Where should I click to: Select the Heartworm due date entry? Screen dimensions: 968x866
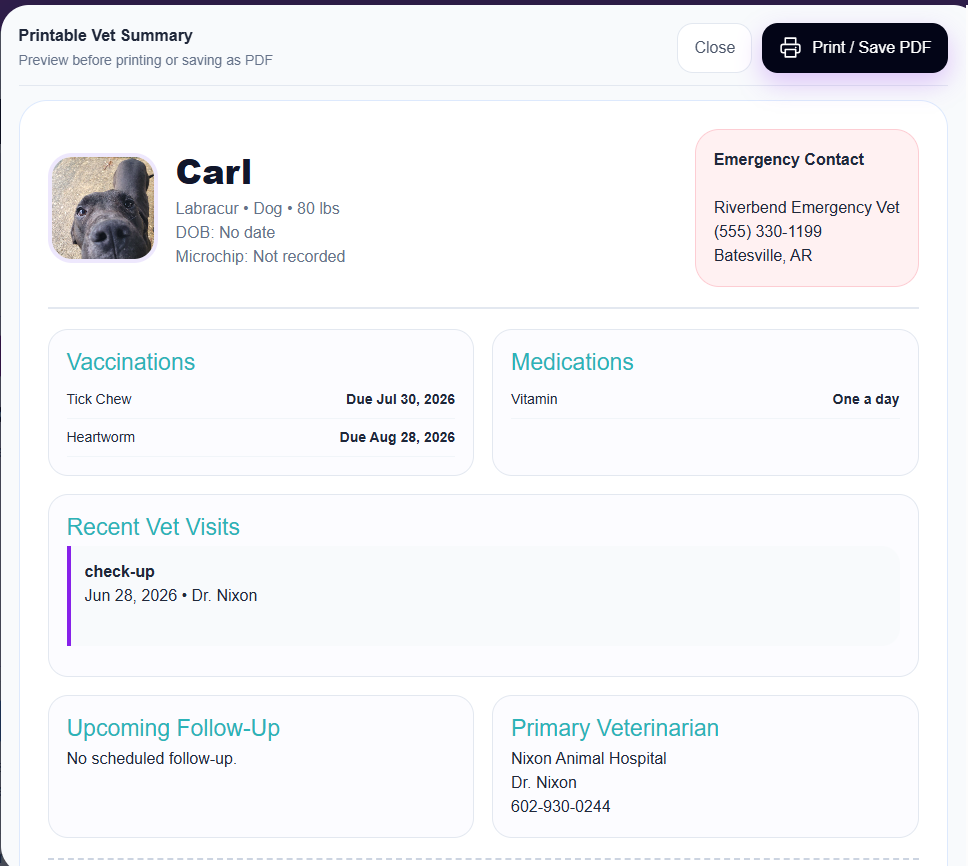click(x=397, y=437)
